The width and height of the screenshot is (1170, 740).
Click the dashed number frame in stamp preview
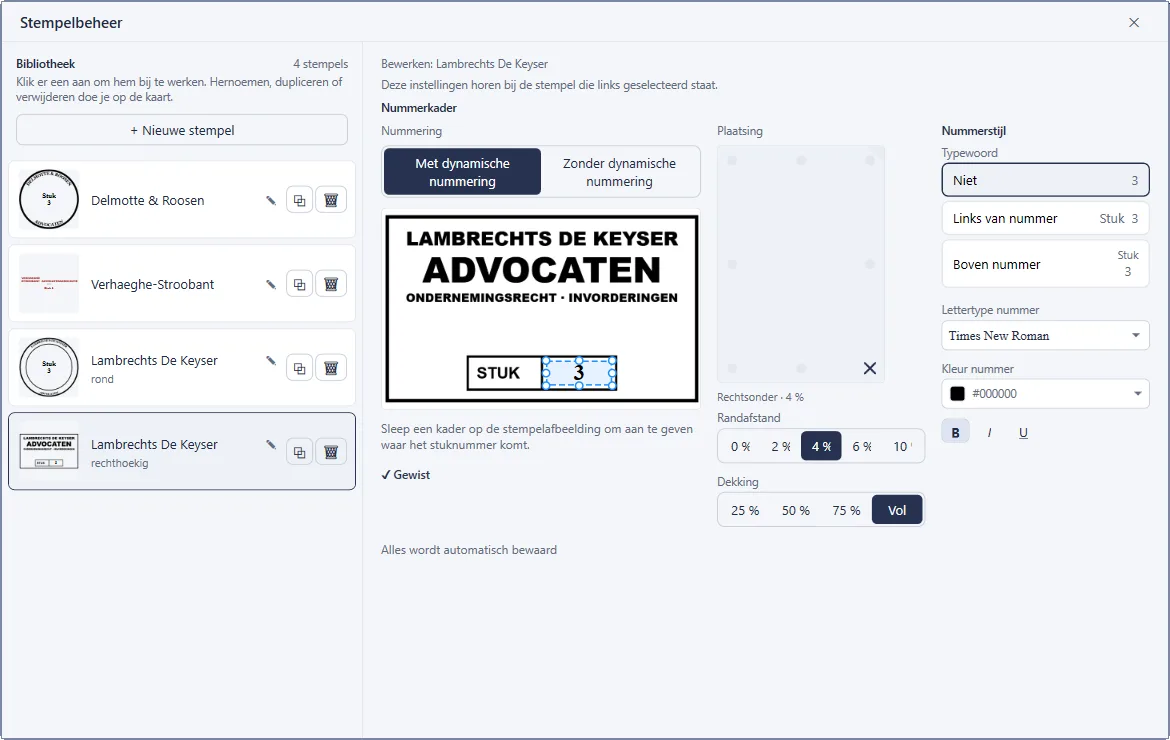[x=579, y=372]
